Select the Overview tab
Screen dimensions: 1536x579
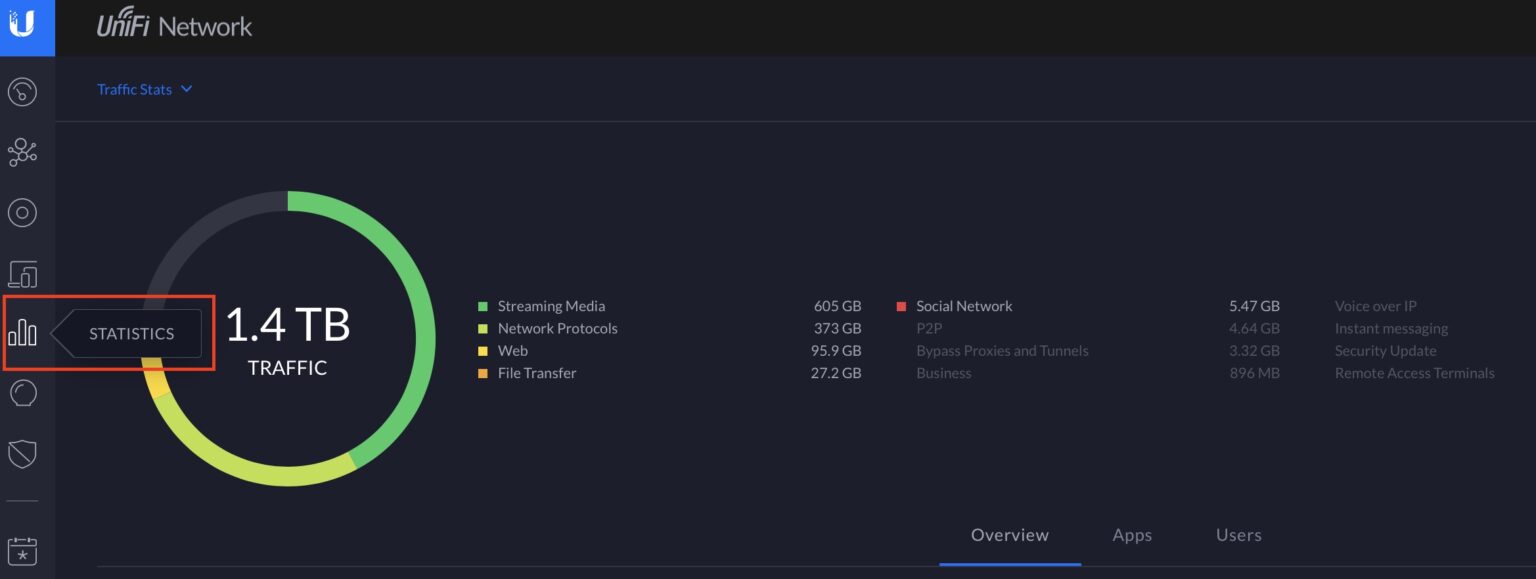point(1009,535)
